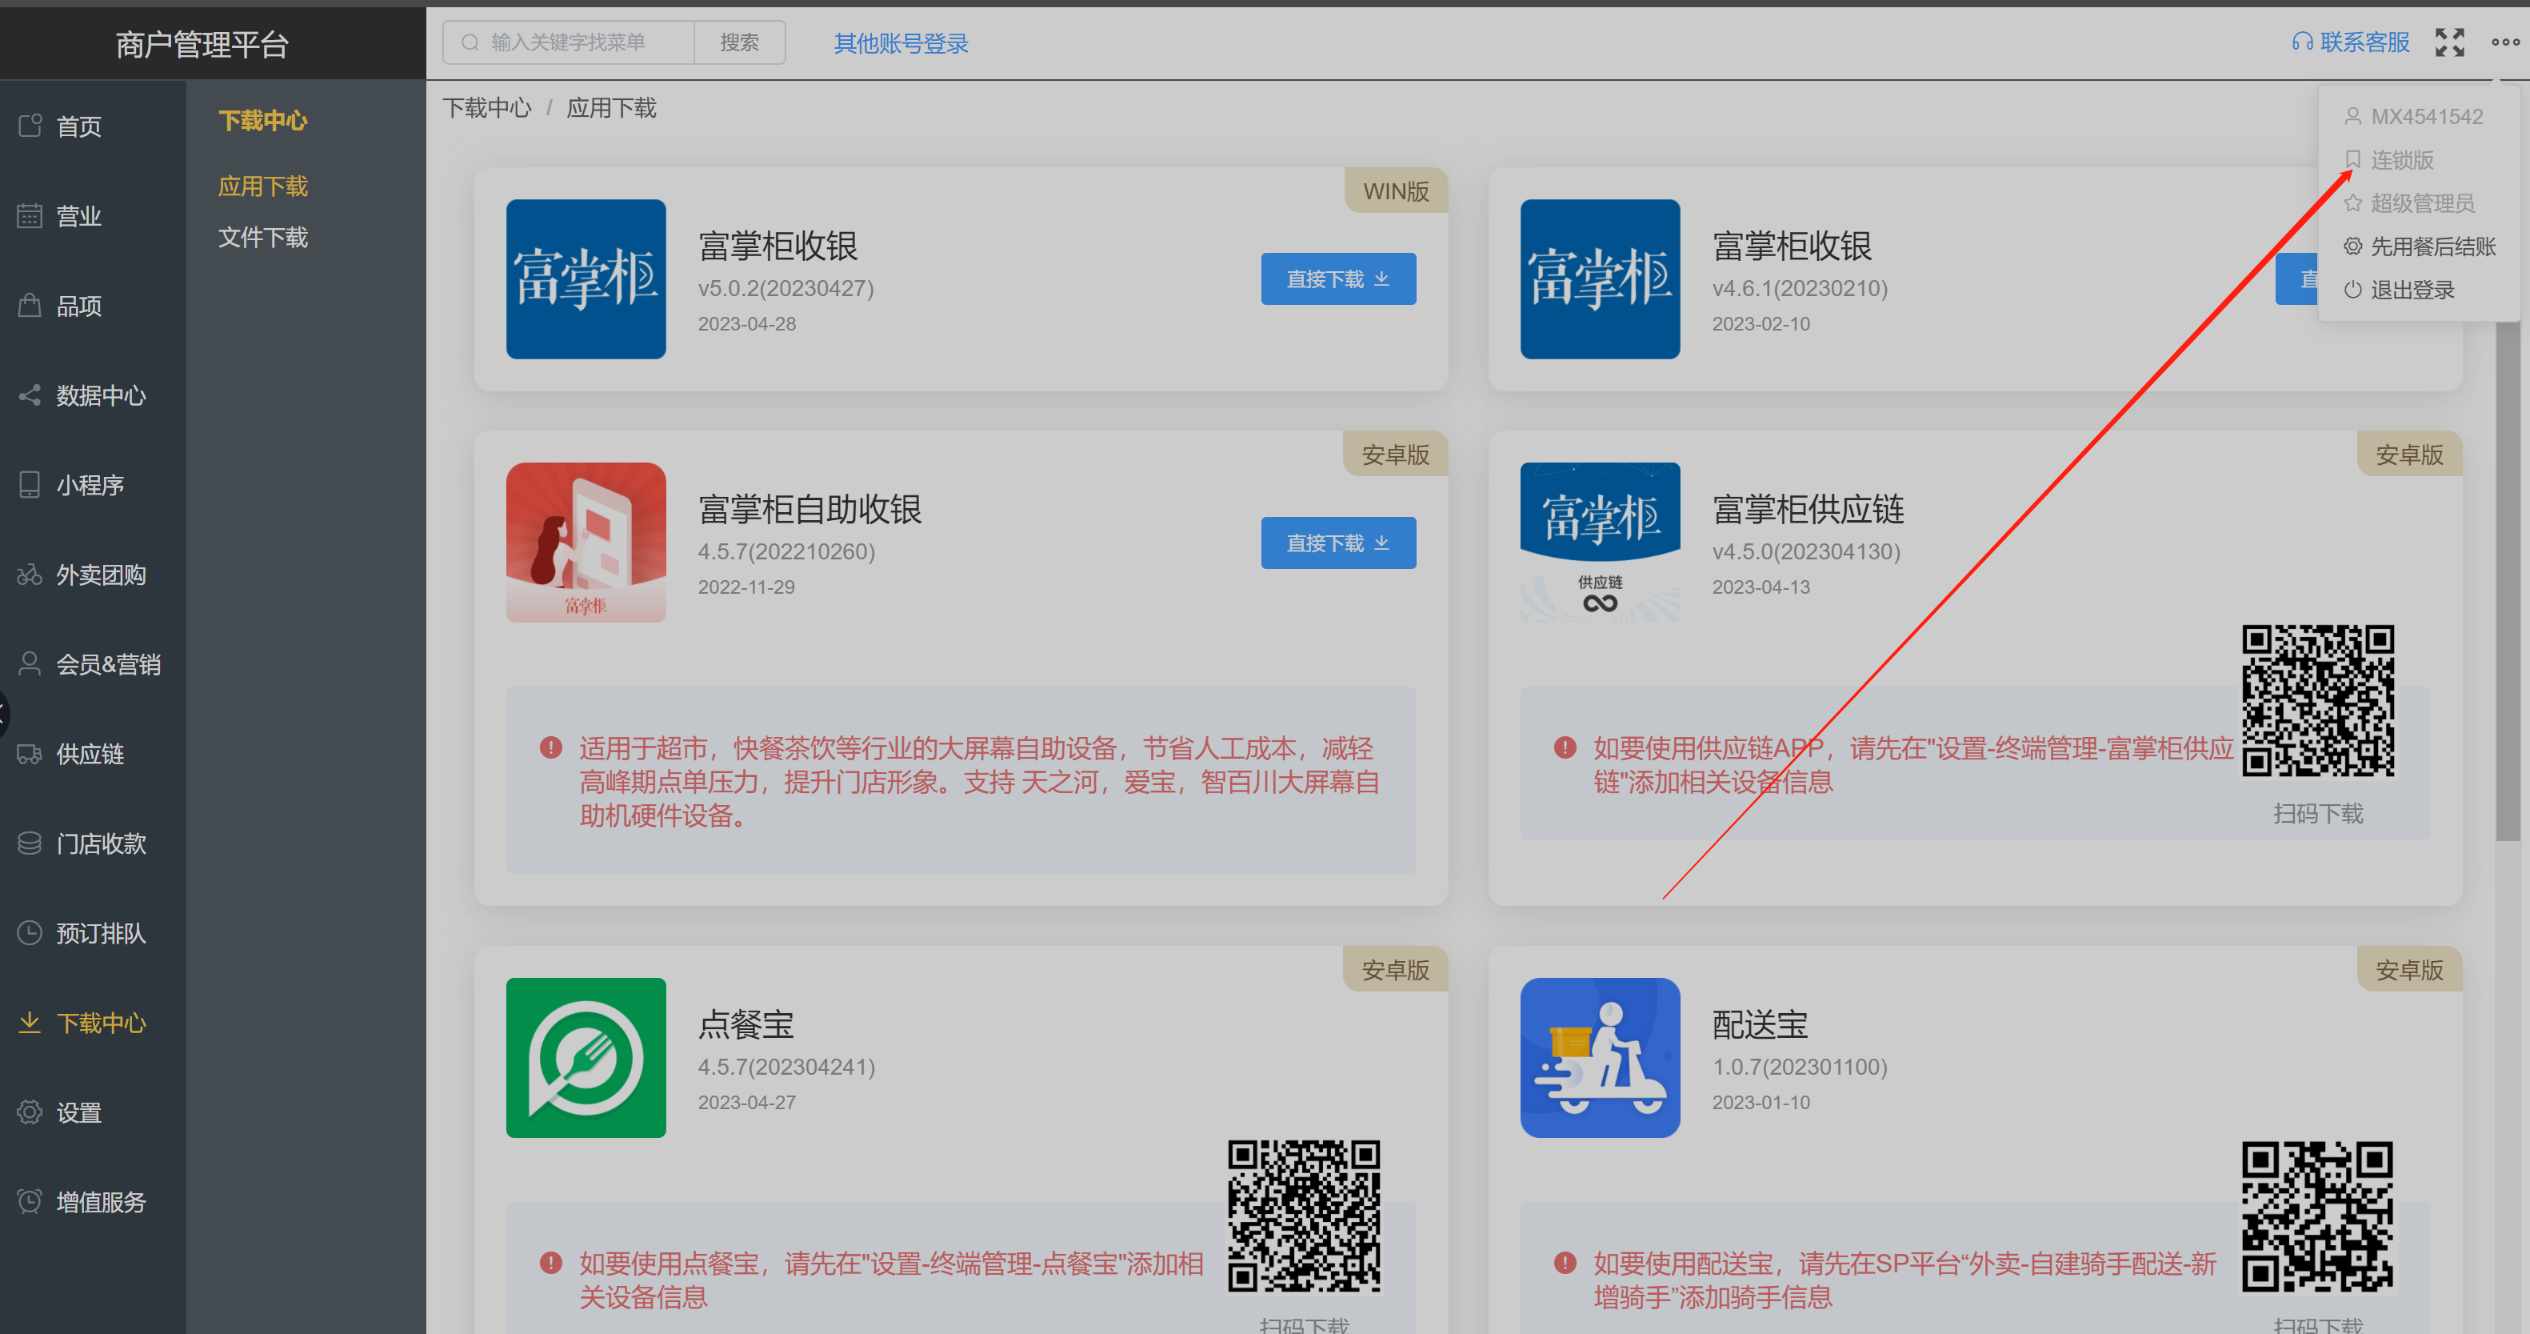Click the 搜索 button
Image resolution: width=2530 pixels, height=1334 pixels.
(739, 42)
